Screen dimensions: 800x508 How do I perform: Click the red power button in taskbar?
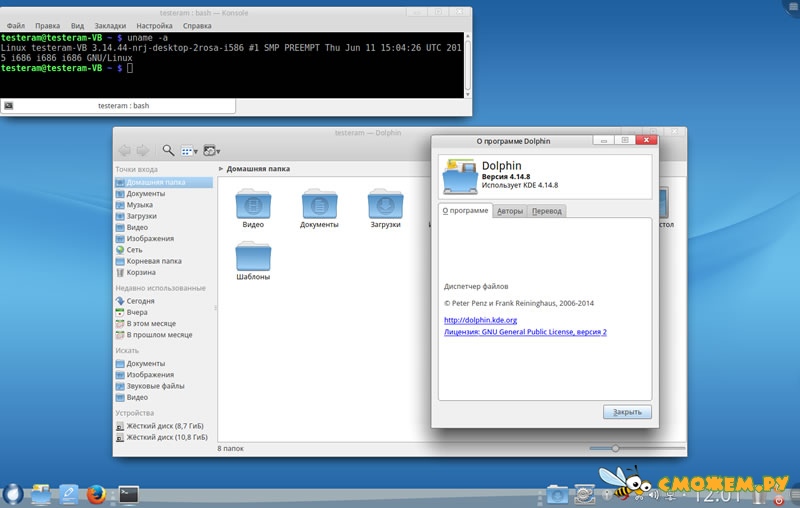tap(779, 500)
